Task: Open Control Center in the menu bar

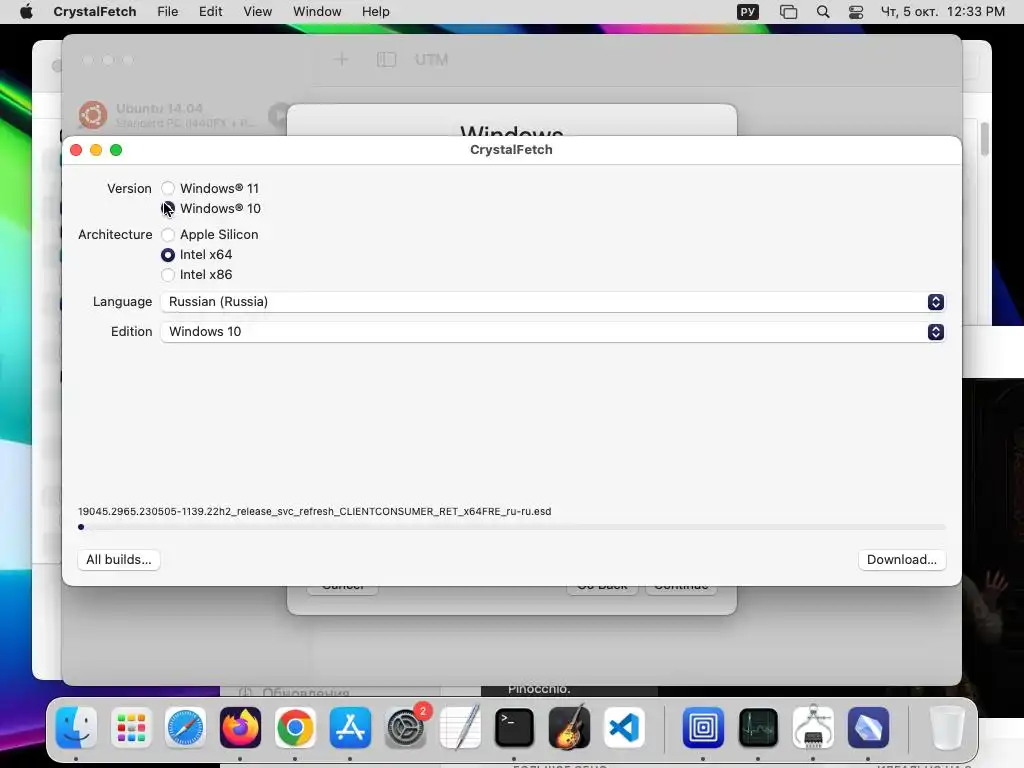Action: [856, 12]
